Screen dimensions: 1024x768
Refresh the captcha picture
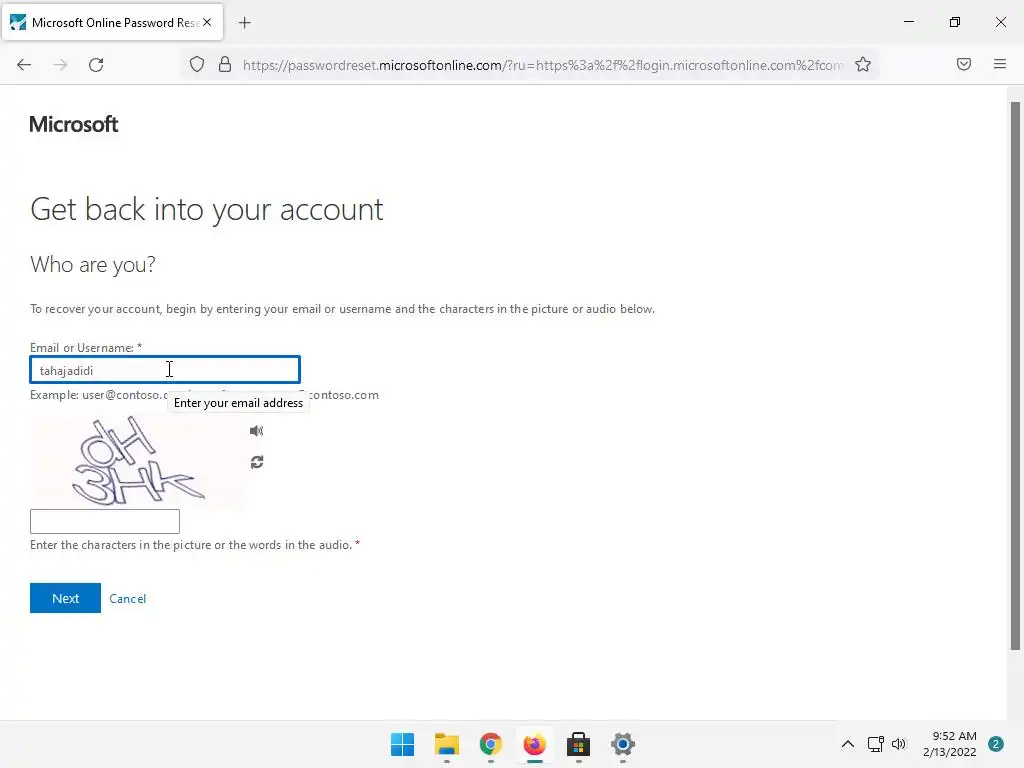tap(257, 462)
